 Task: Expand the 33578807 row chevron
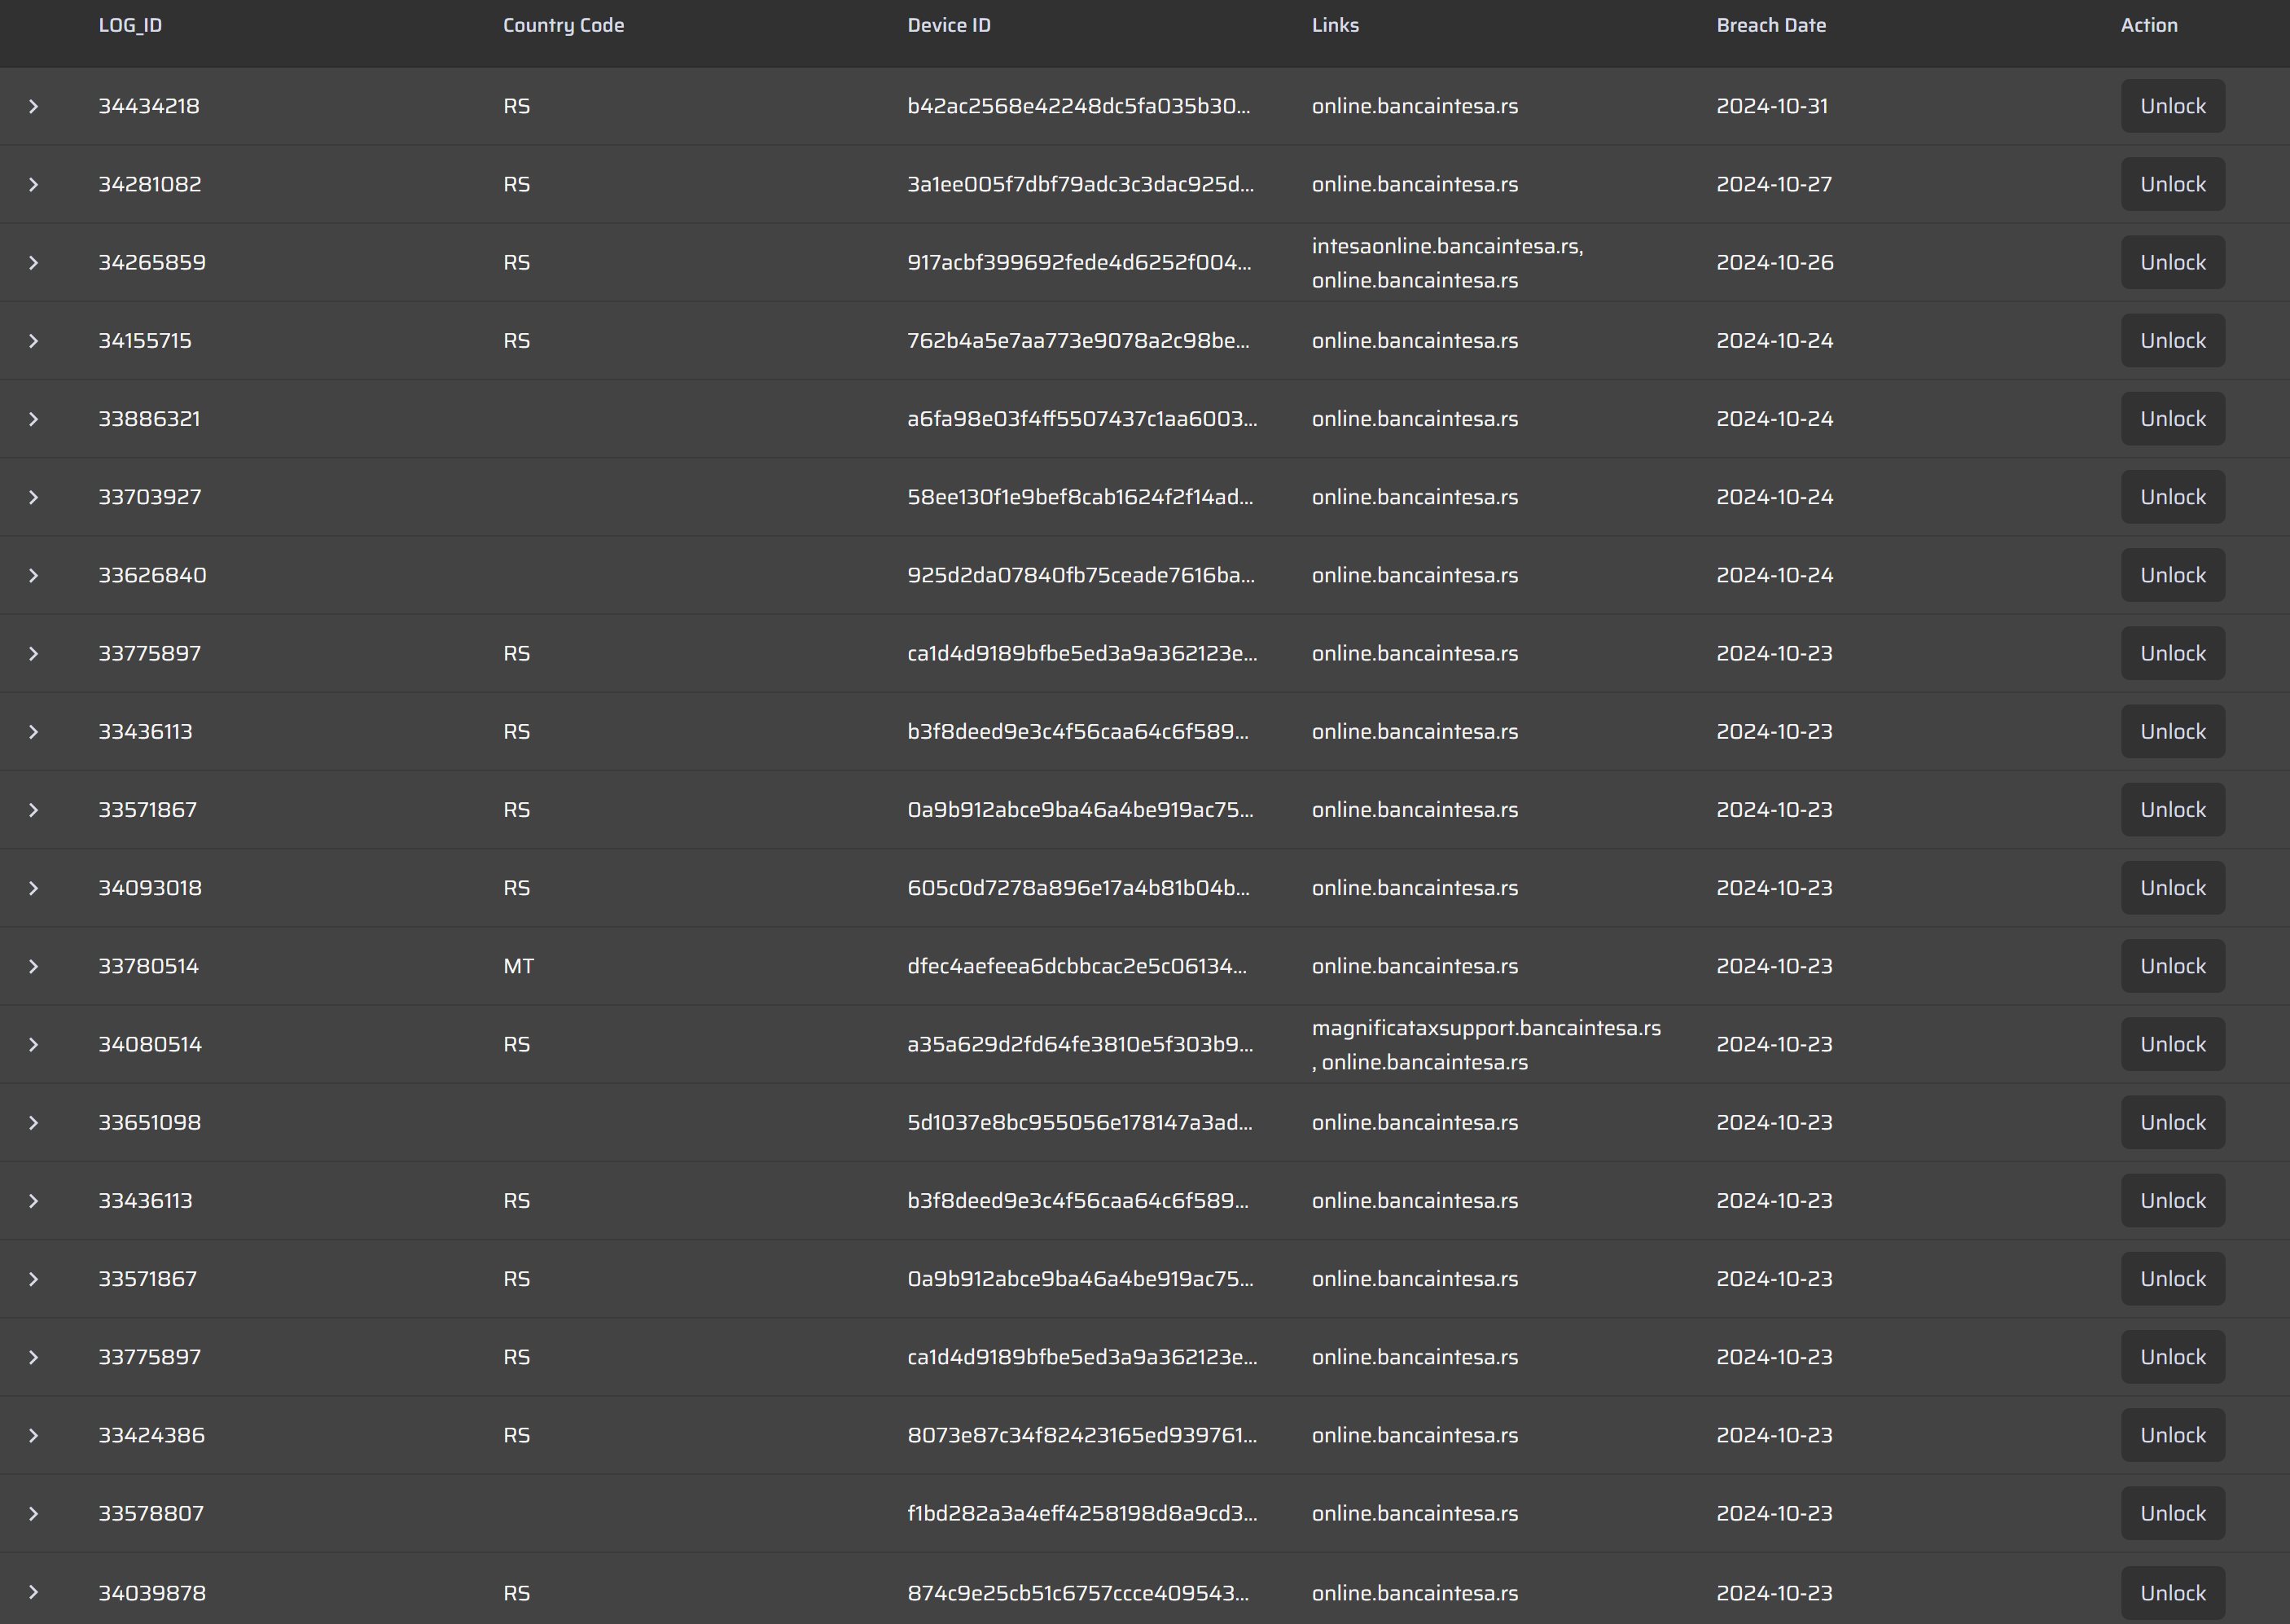tap(33, 1513)
